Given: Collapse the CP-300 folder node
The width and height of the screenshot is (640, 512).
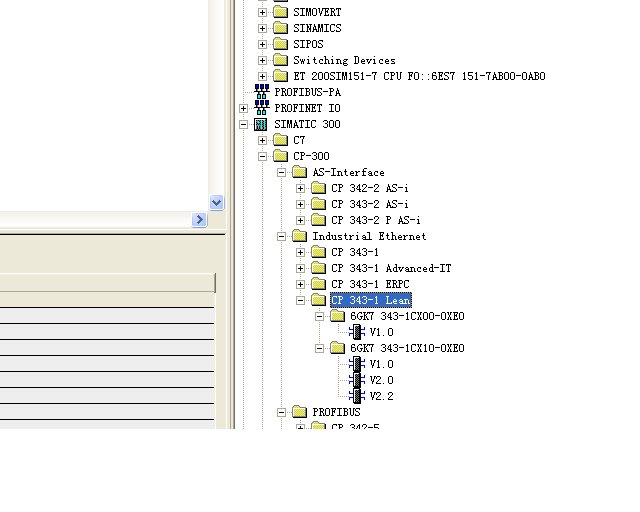Looking at the screenshot, I should 262,156.
